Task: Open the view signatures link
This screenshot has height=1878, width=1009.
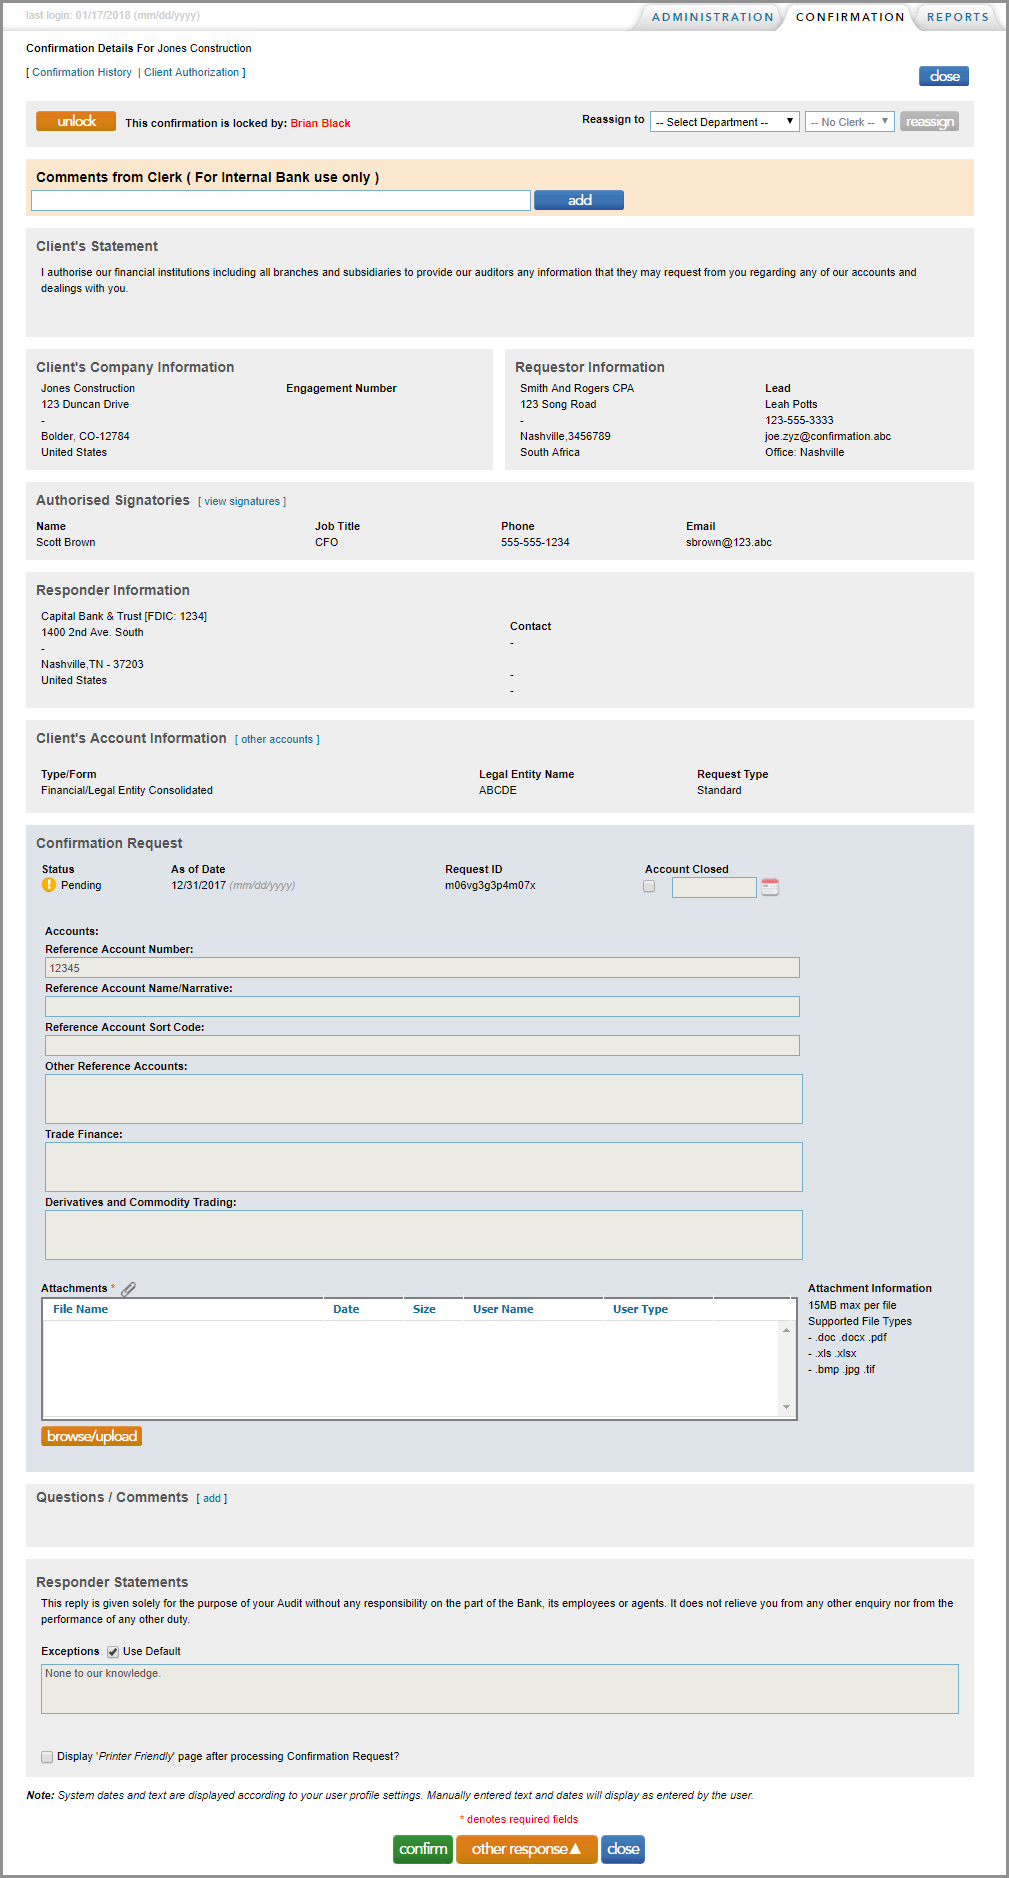Action: click(x=242, y=501)
